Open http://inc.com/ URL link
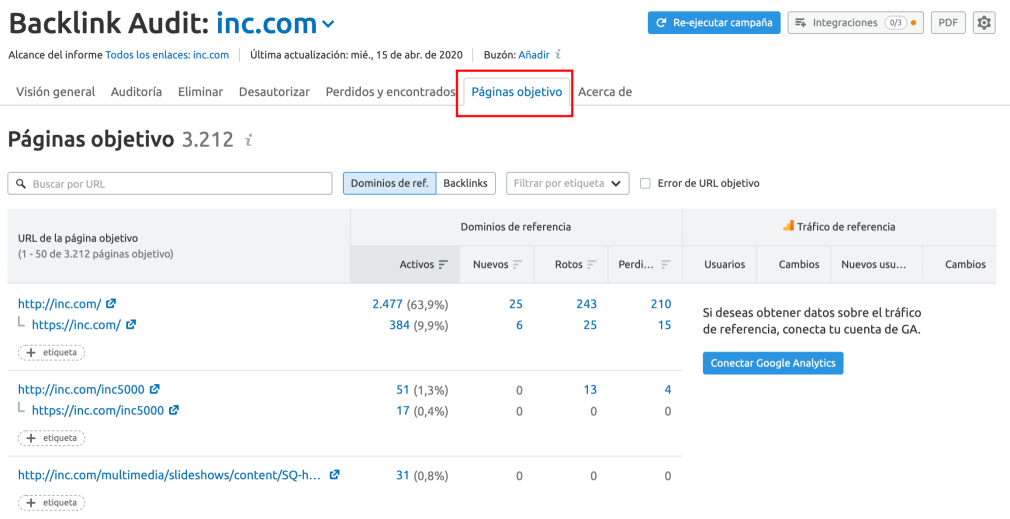Screen dimensions: 1010x519 59,303
